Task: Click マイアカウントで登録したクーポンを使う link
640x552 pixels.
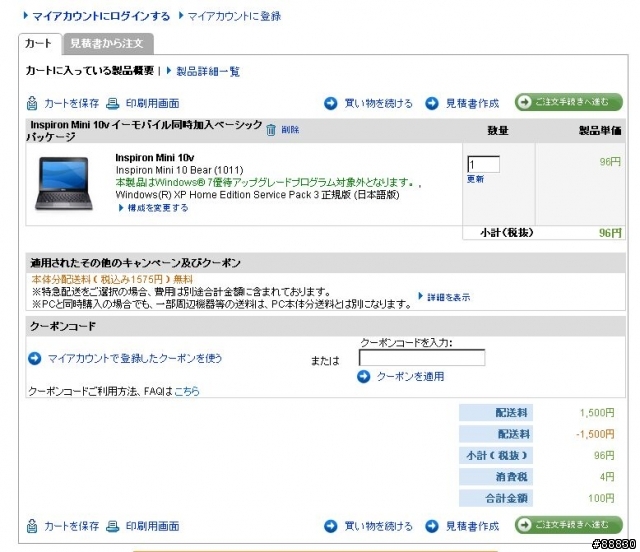Action: point(135,358)
